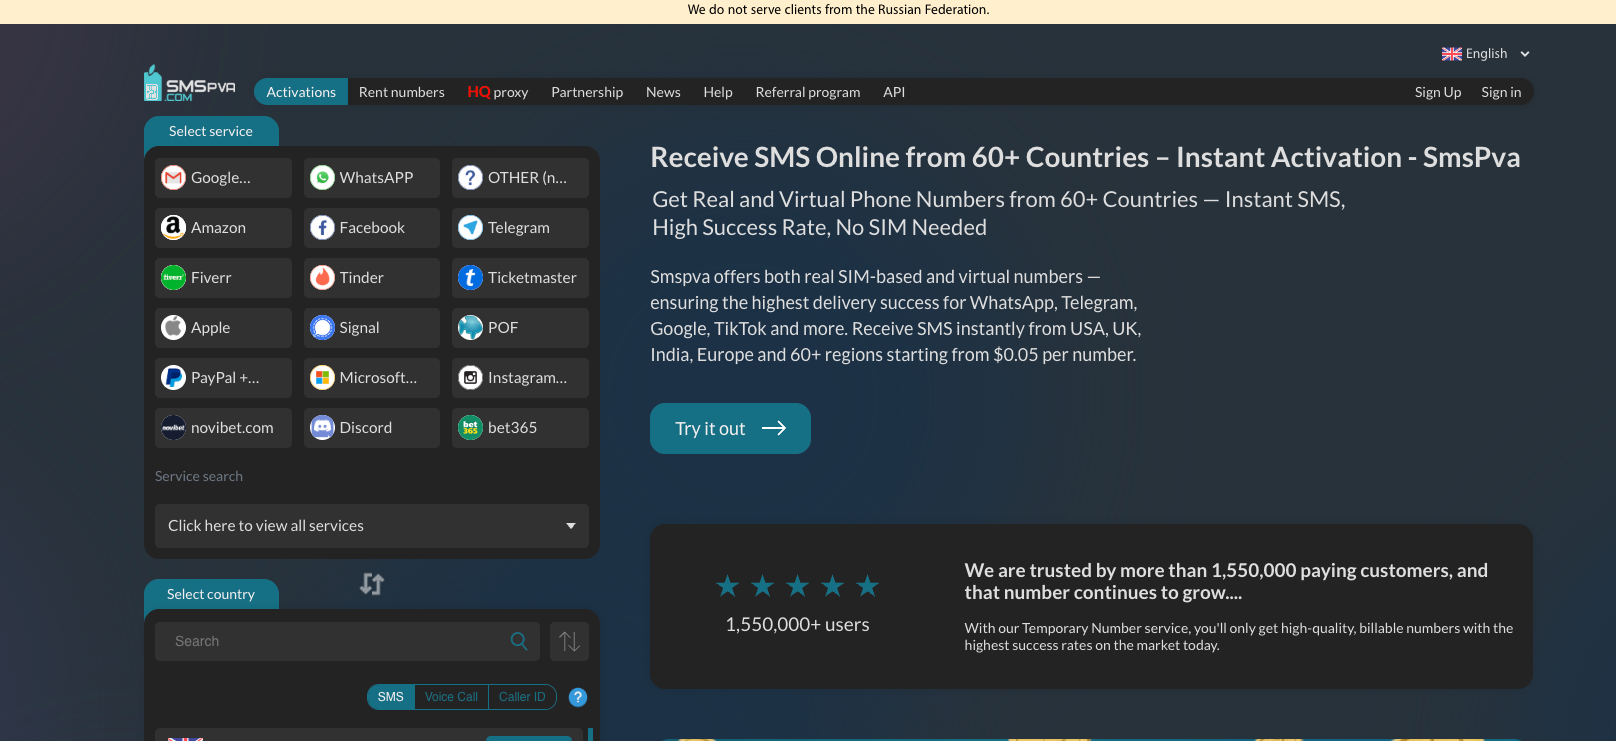The image size is (1616, 741).
Task: Open Help menu item
Action: (x=718, y=92)
